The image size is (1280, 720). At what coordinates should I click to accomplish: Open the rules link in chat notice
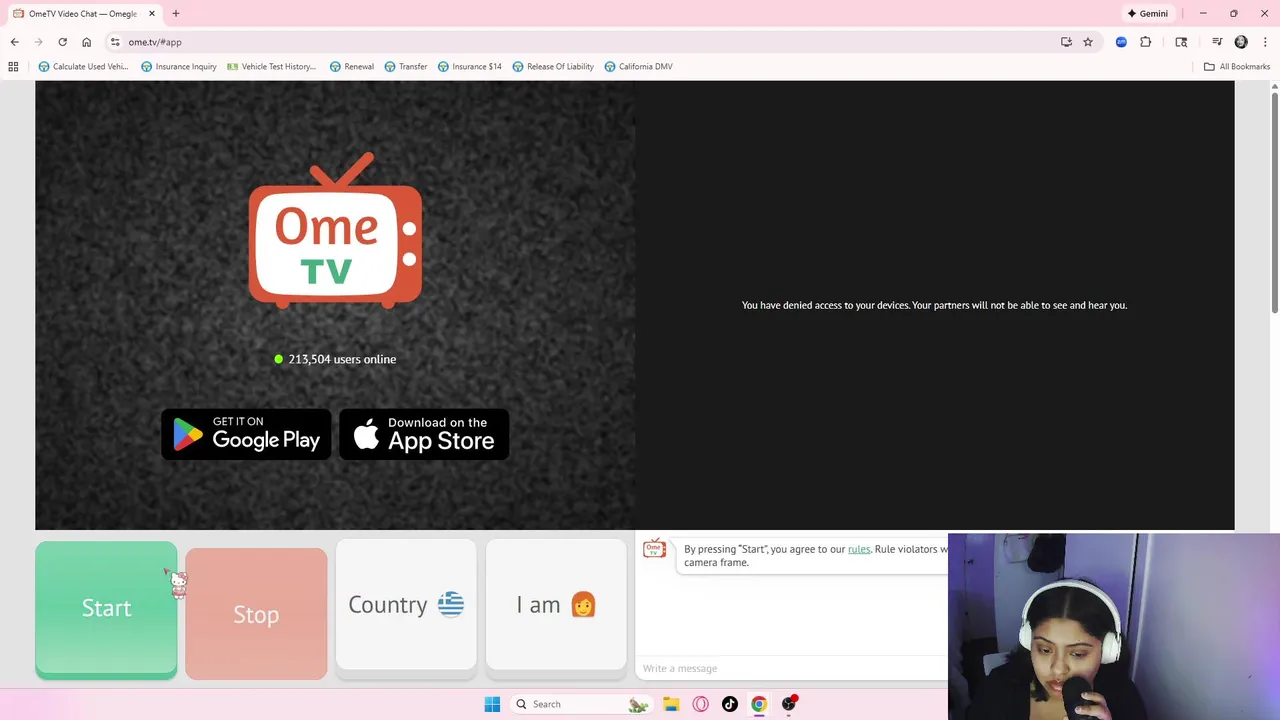pos(859,549)
